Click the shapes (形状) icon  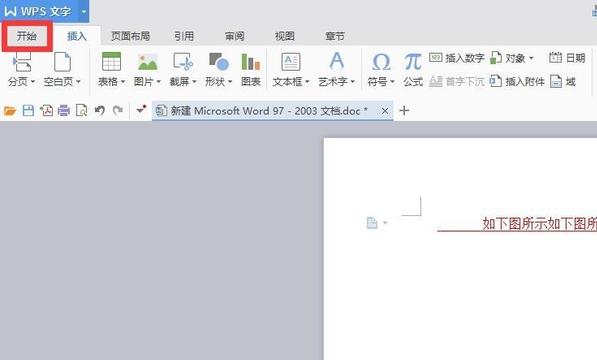click(x=219, y=62)
